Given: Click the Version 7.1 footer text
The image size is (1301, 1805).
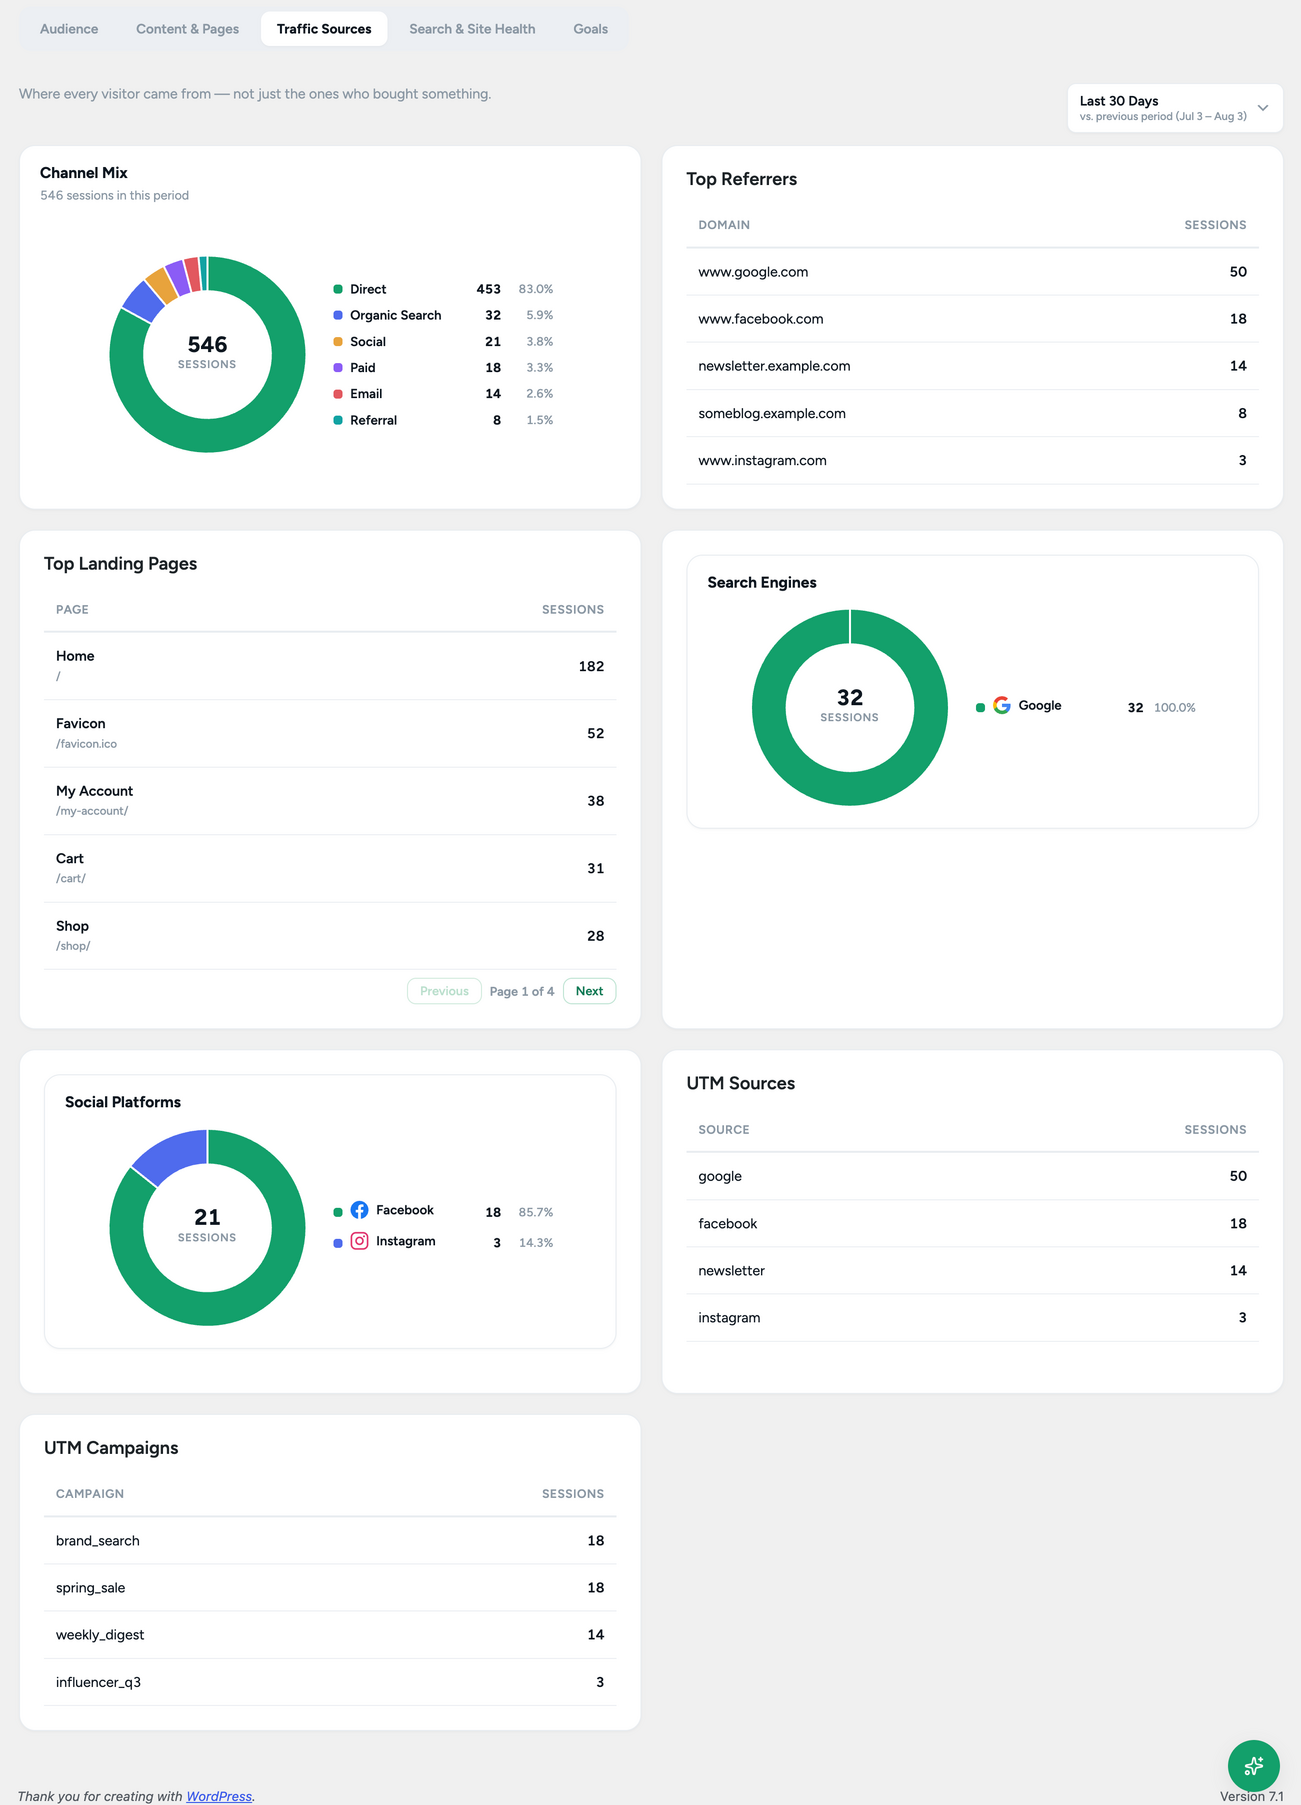Looking at the screenshot, I should pos(1251,1796).
